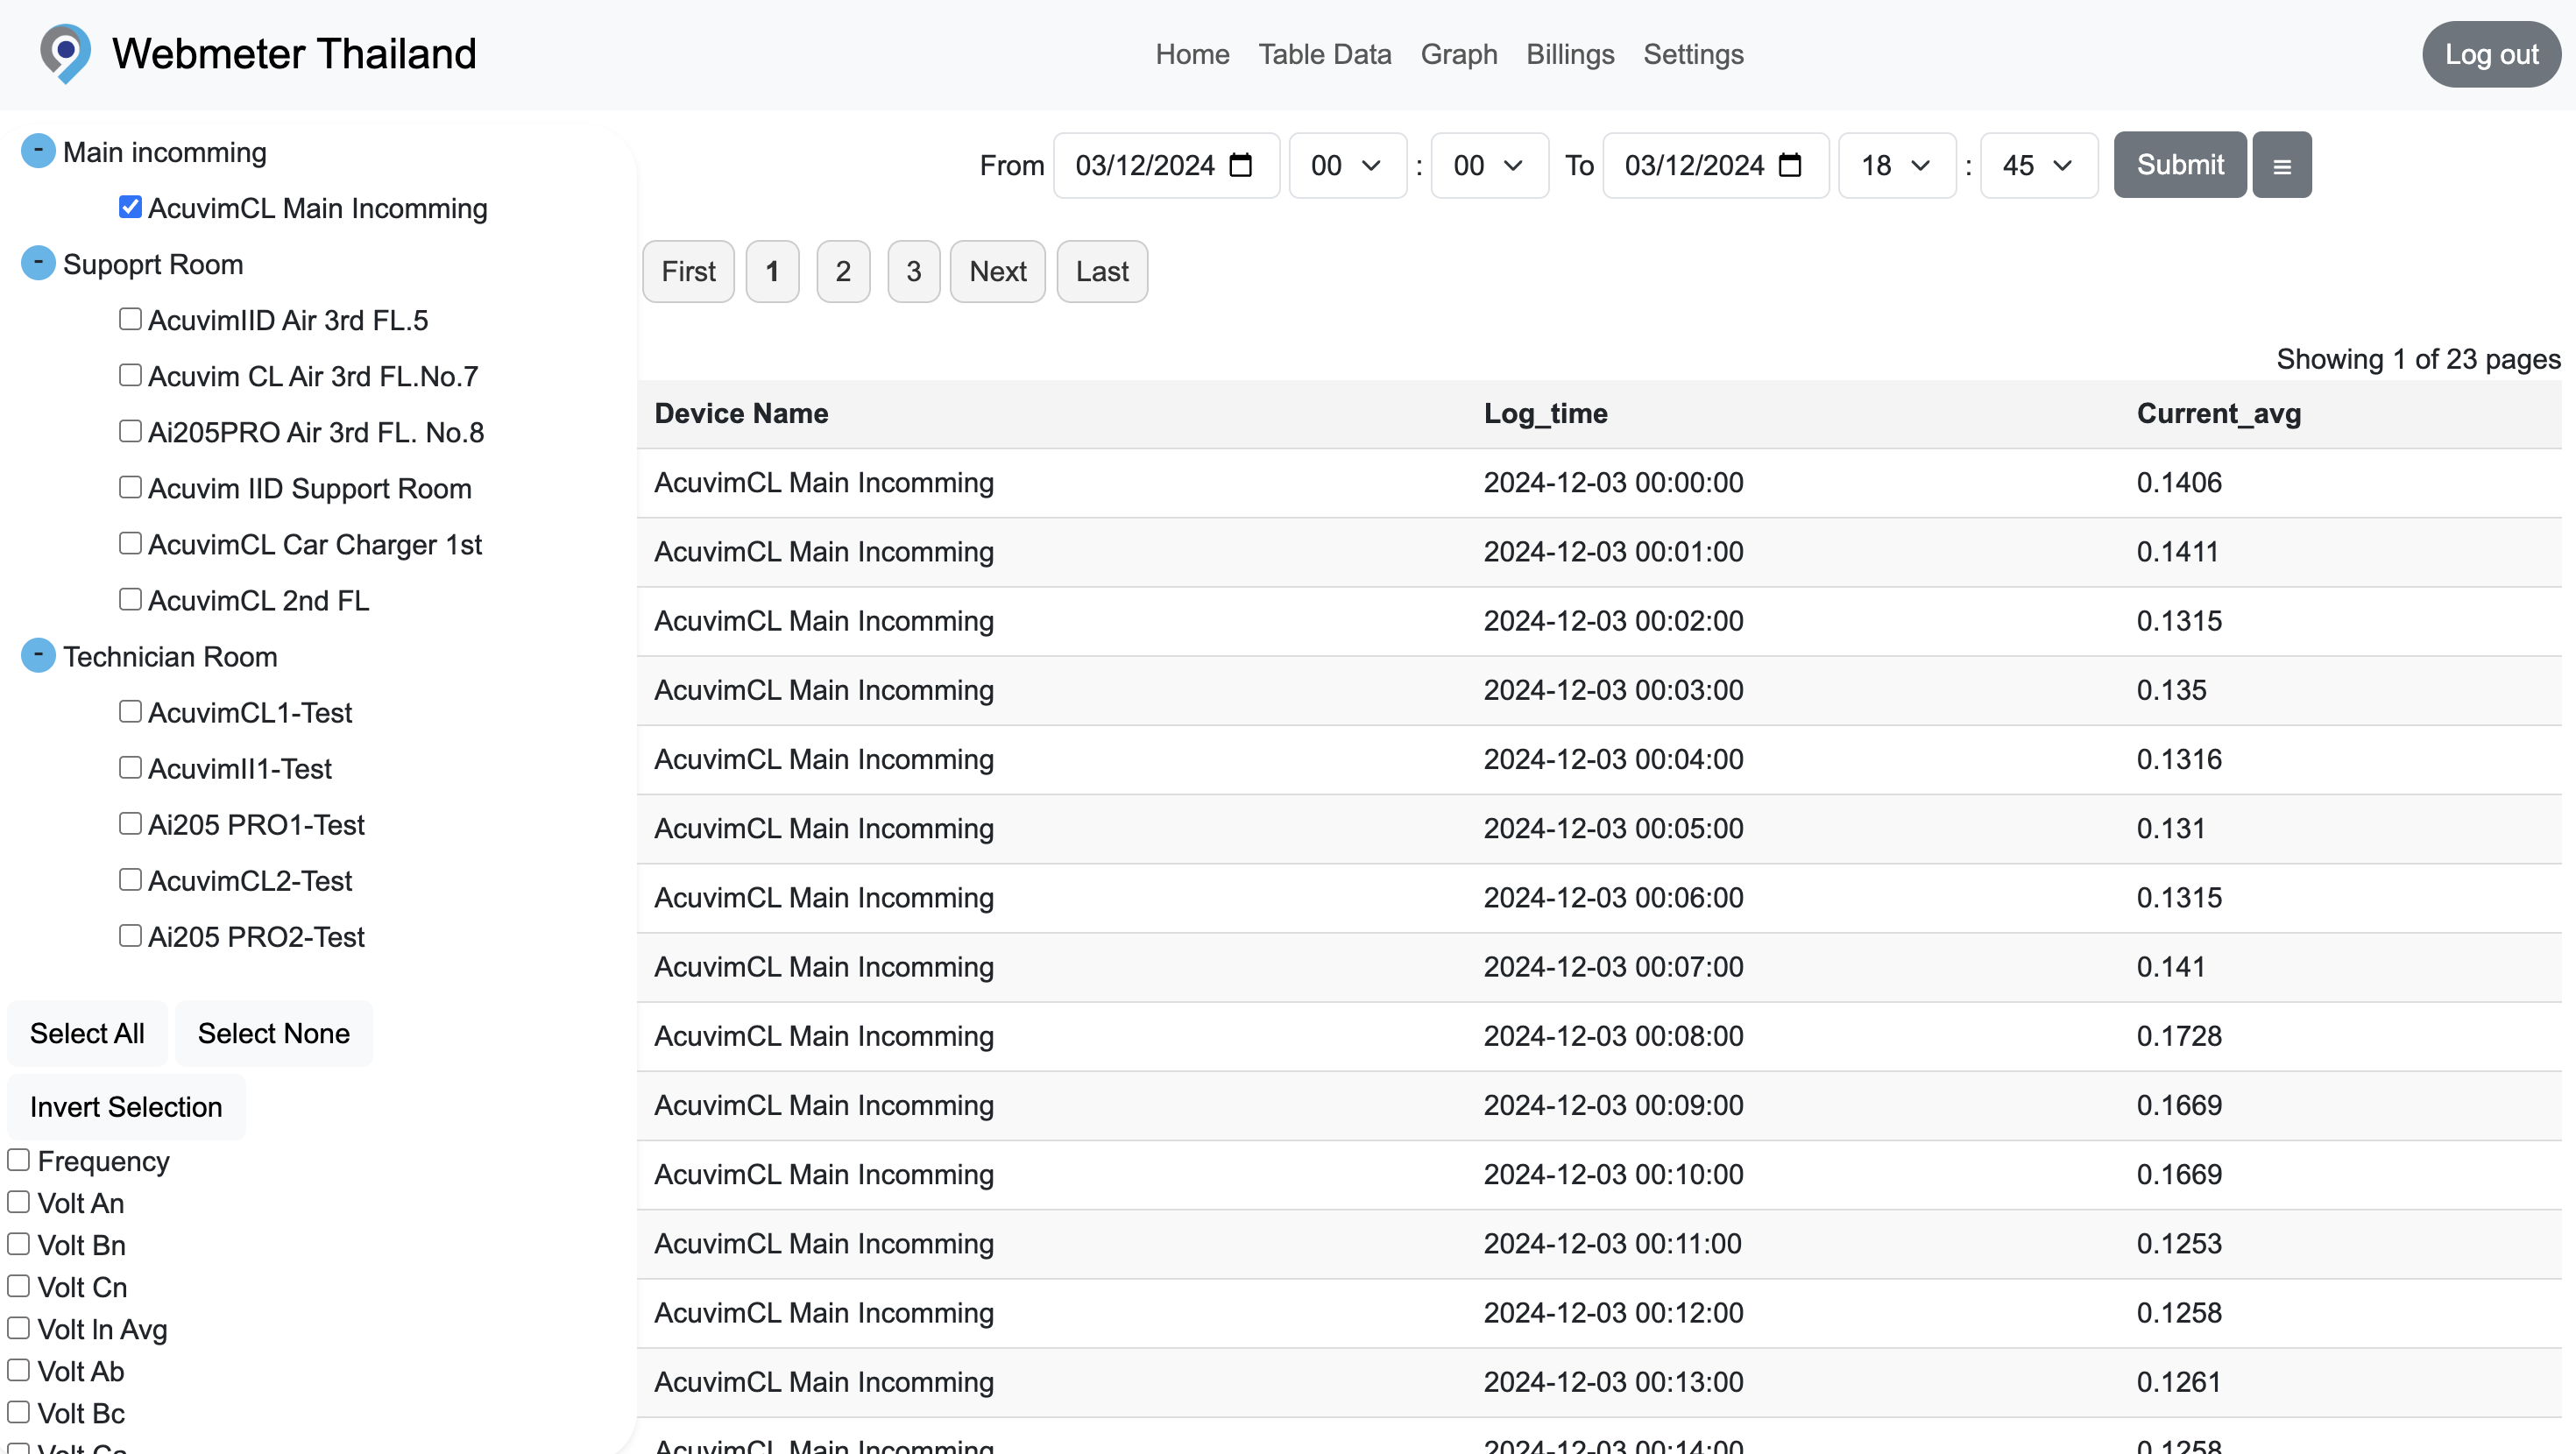Check AcuvimII1-Test device

pyautogui.click(x=130, y=767)
